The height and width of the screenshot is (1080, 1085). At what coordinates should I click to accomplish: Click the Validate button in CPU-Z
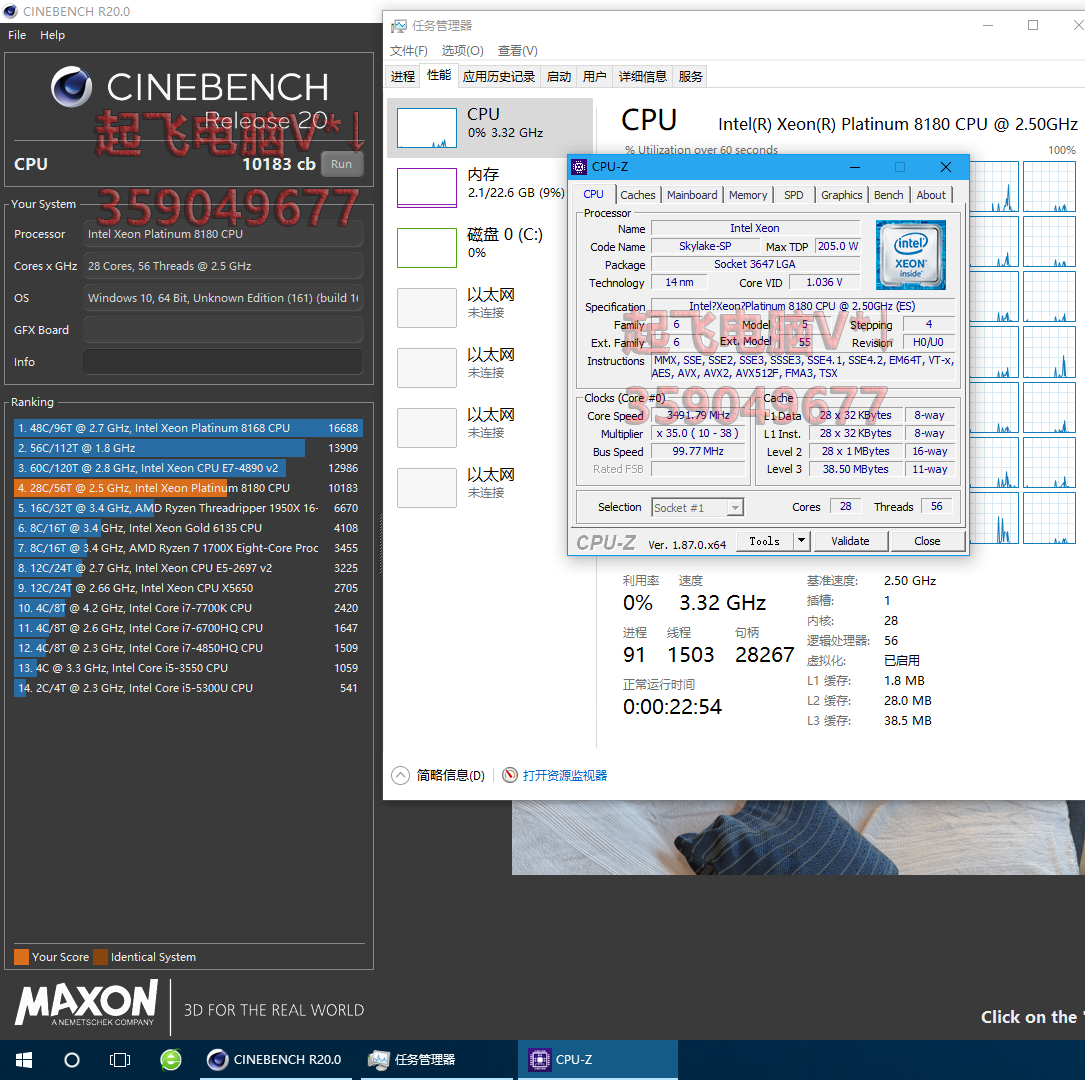click(850, 540)
